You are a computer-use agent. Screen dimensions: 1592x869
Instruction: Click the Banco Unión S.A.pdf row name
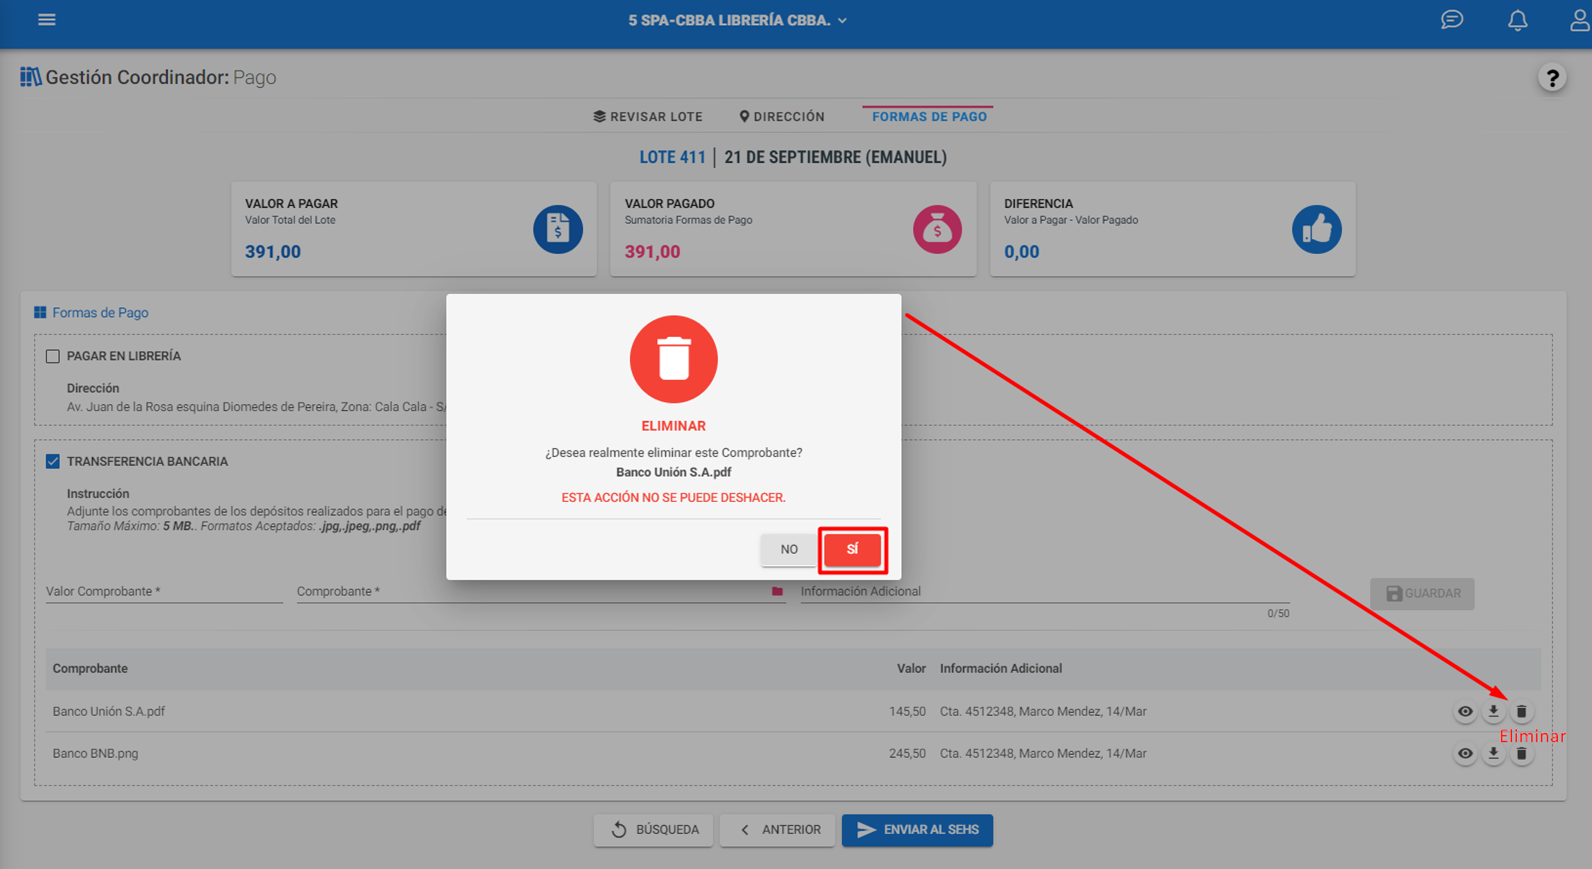coord(108,712)
